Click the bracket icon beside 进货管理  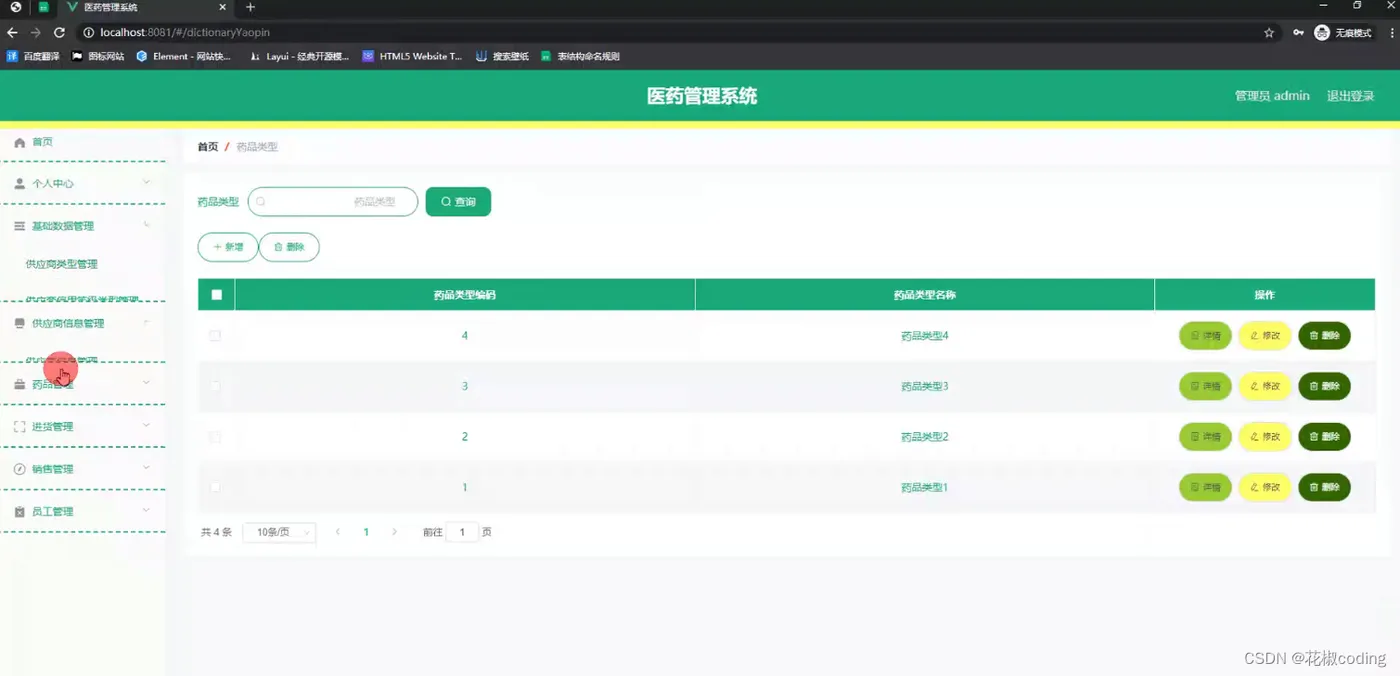(19, 427)
